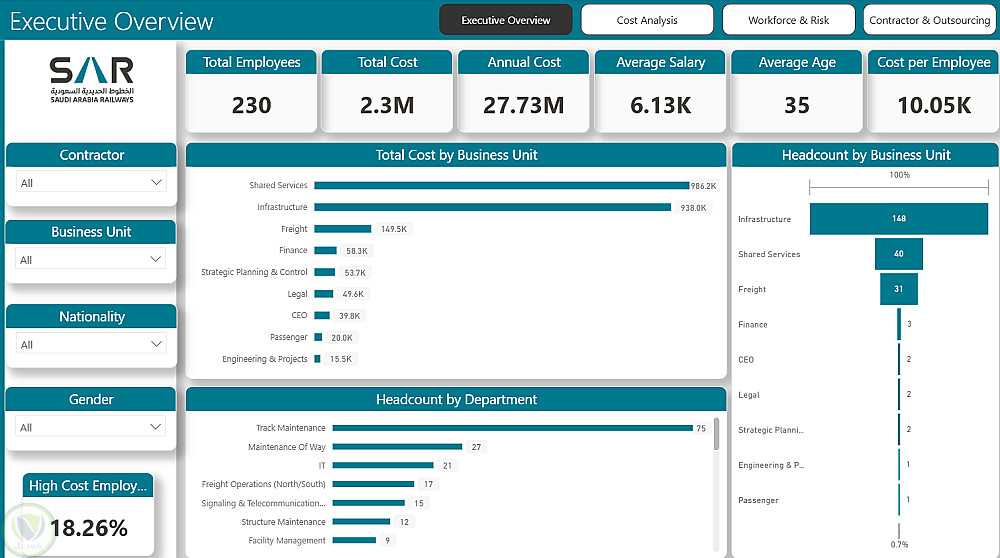Select the Average Age card value 35
This screenshot has width=1000, height=558.
[797, 105]
